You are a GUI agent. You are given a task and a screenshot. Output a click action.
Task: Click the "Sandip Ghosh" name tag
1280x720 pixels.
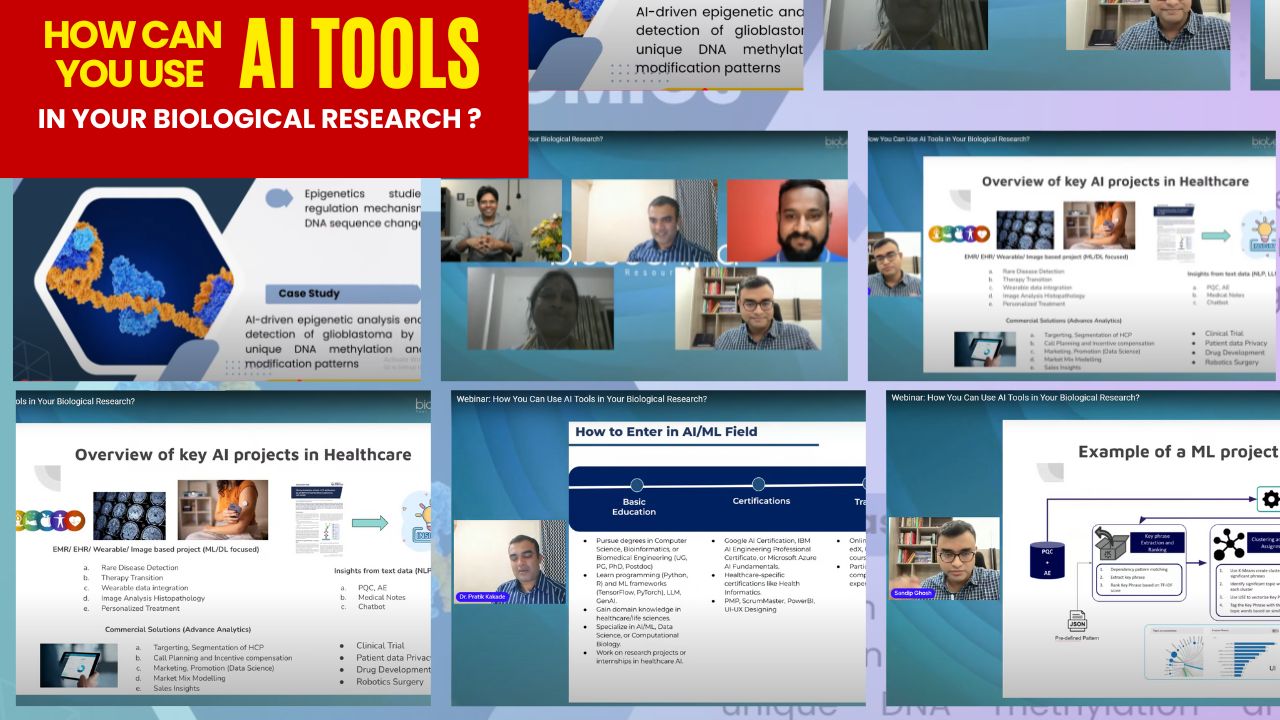point(913,593)
